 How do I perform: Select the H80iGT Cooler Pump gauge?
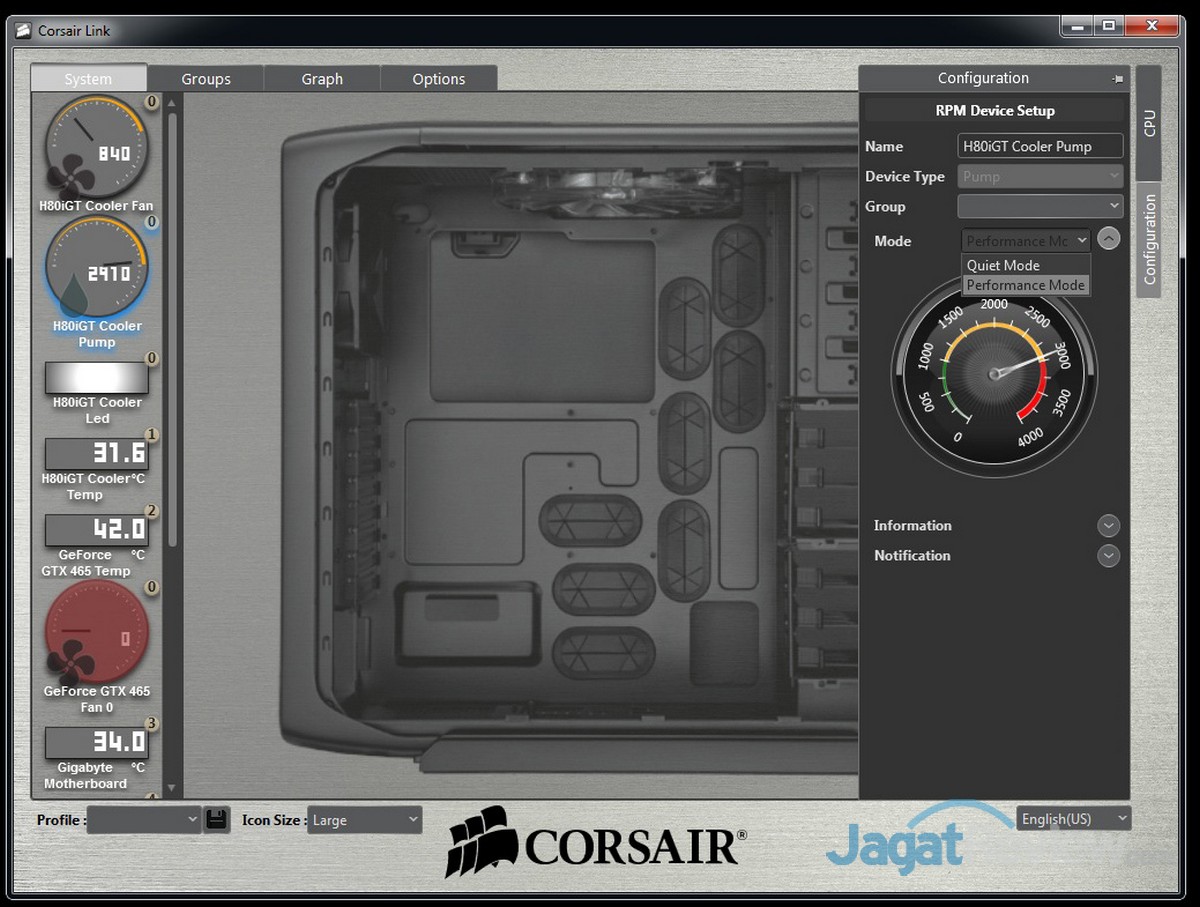[x=96, y=268]
